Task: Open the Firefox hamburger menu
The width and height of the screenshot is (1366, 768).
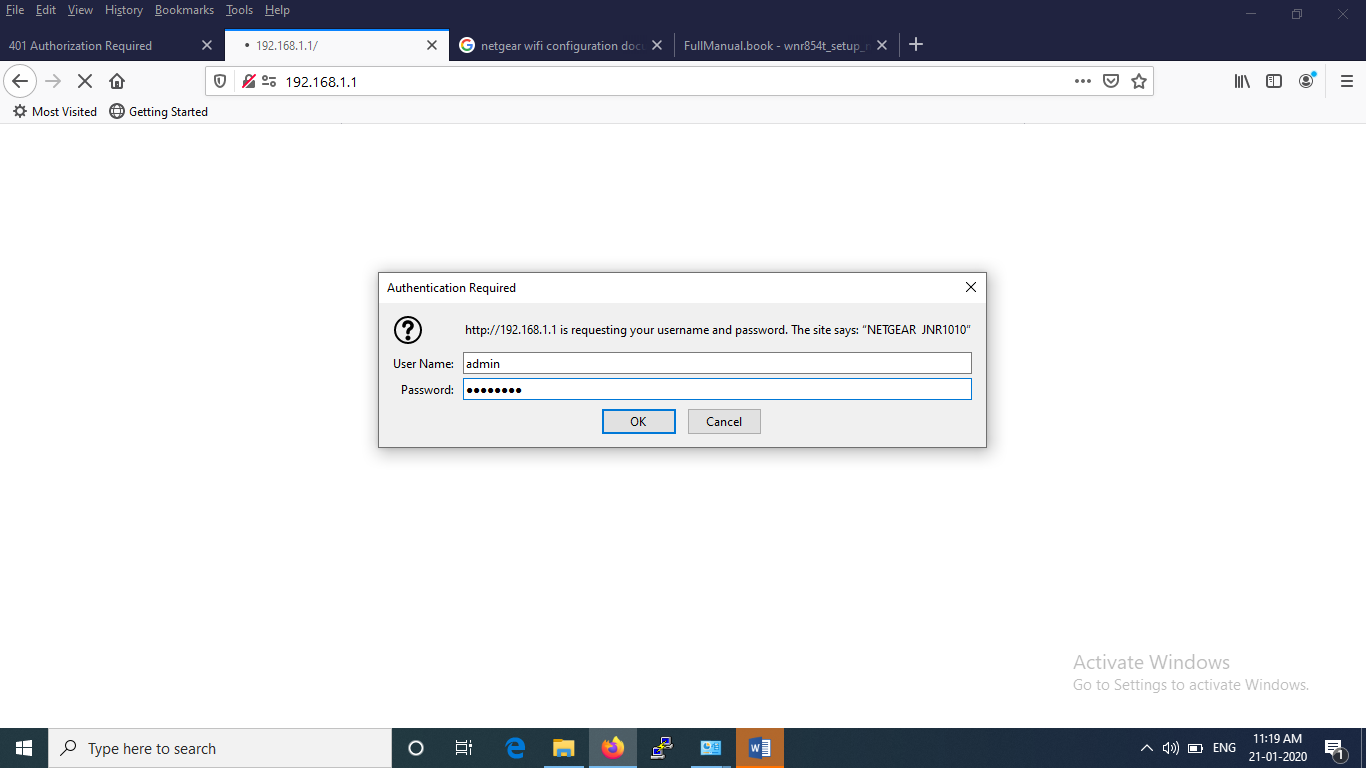Action: 1347,81
